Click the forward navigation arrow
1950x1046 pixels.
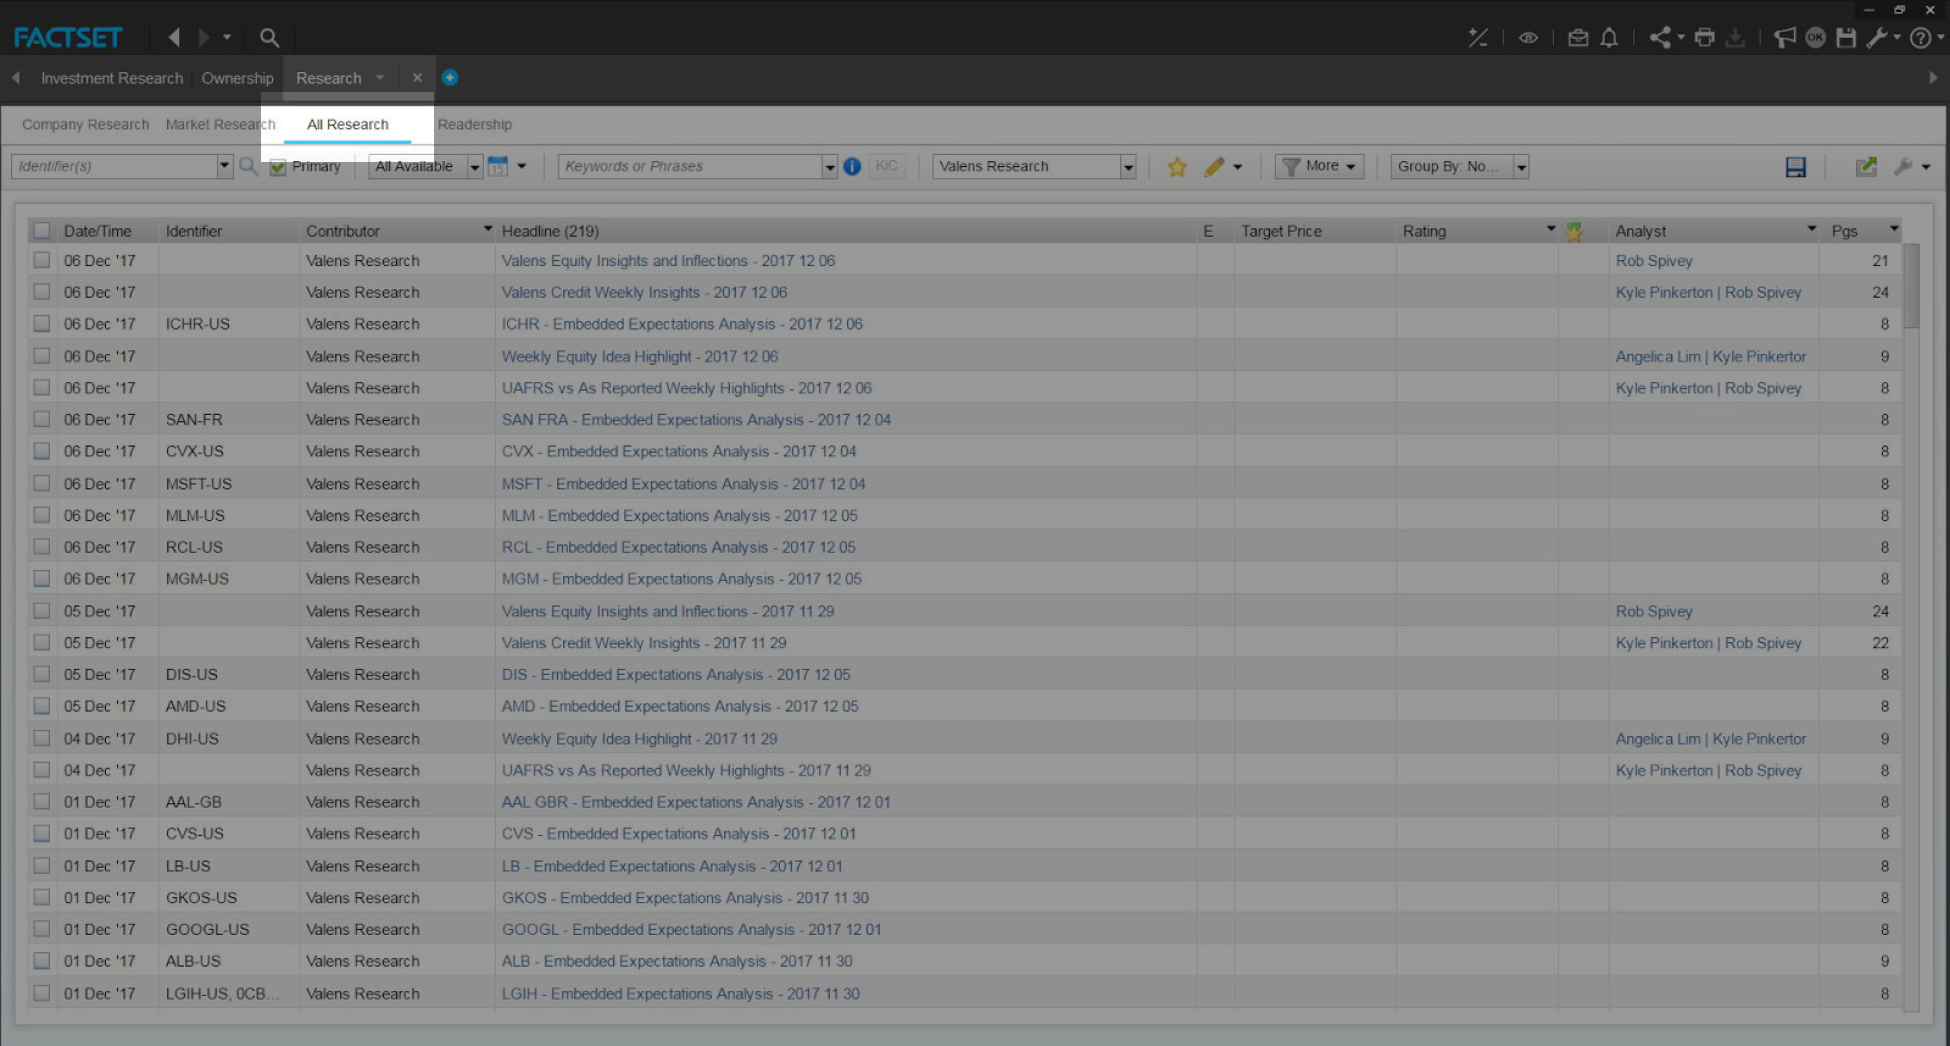point(204,38)
